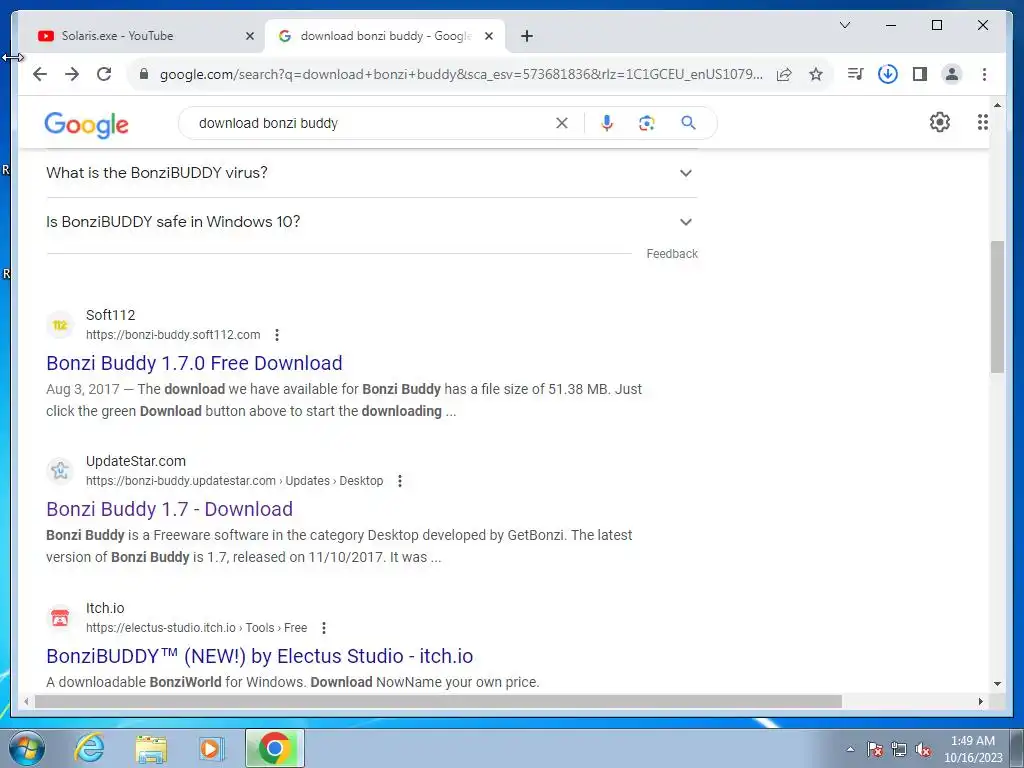Show hidden system tray icons

pyautogui.click(x=850, y=749)
